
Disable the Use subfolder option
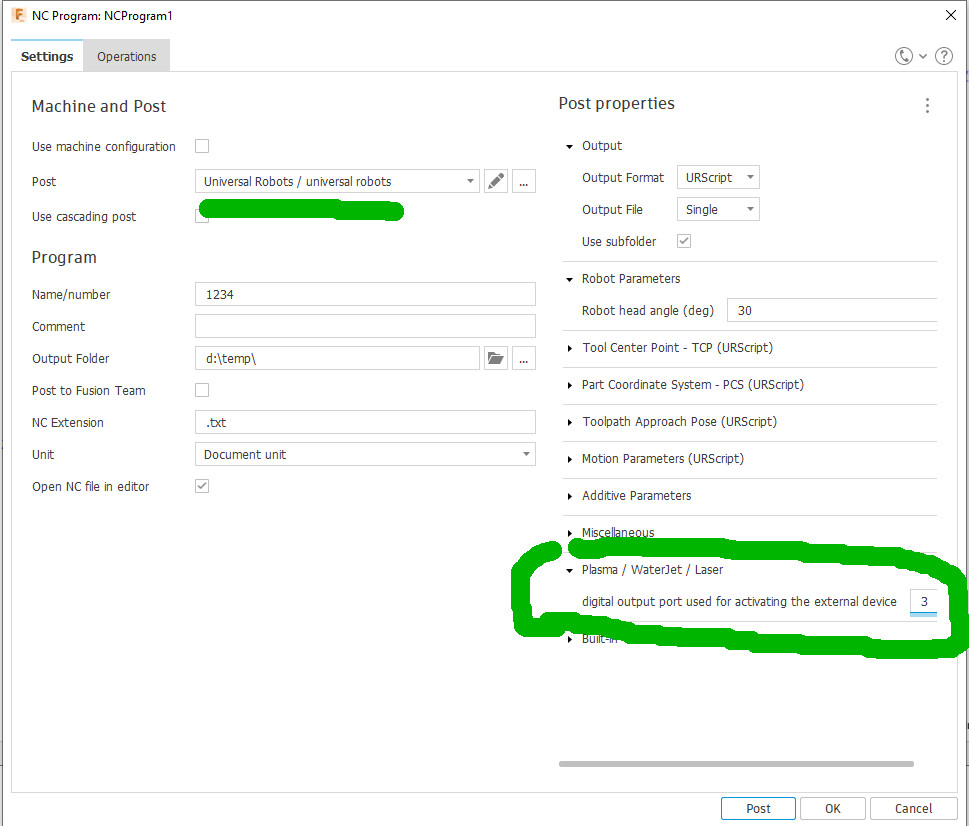(683, 241)
